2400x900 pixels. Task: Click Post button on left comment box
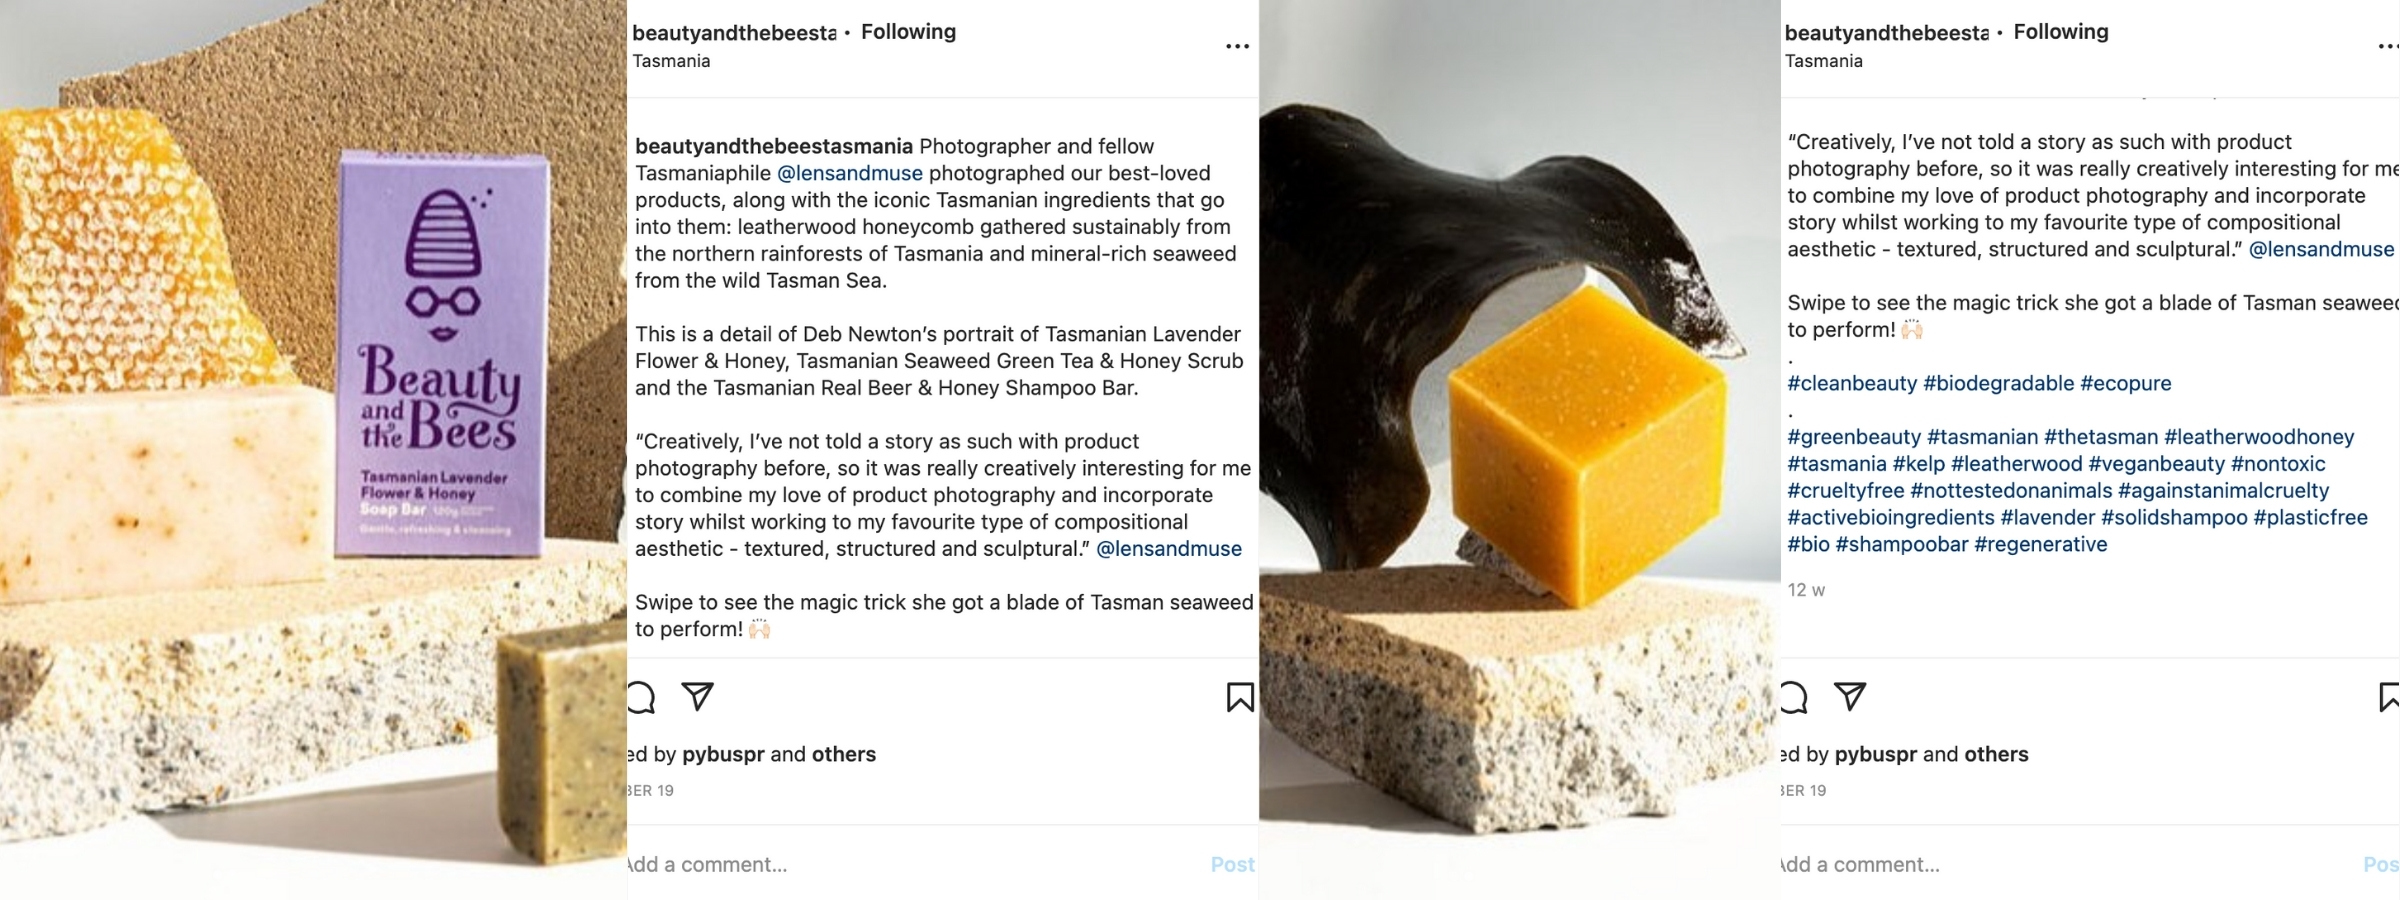click(x=1232, y=864)
